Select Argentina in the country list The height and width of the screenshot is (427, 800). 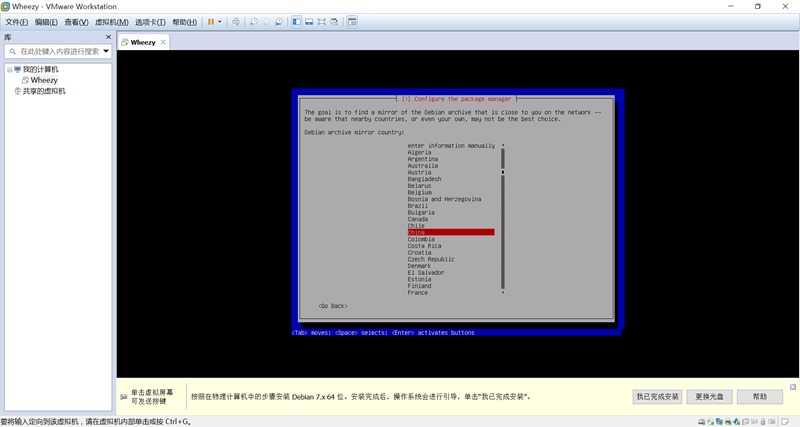tap(422, 159)
